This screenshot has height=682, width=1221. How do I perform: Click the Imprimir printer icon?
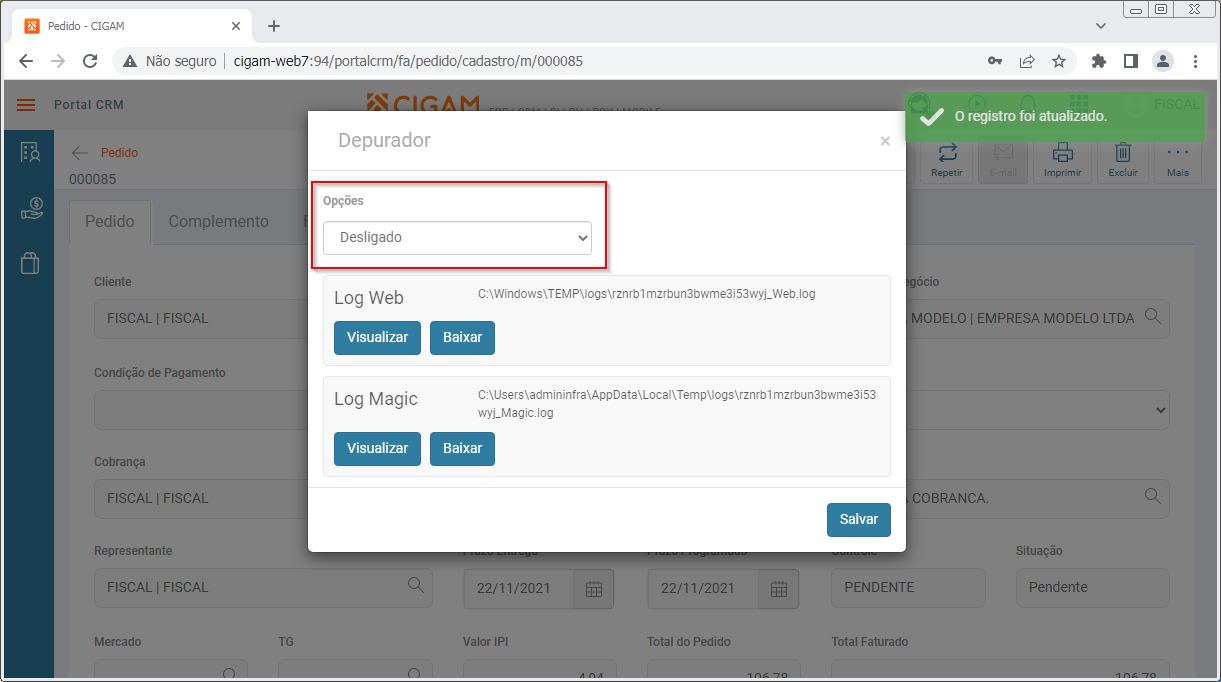coord(1062,160)
